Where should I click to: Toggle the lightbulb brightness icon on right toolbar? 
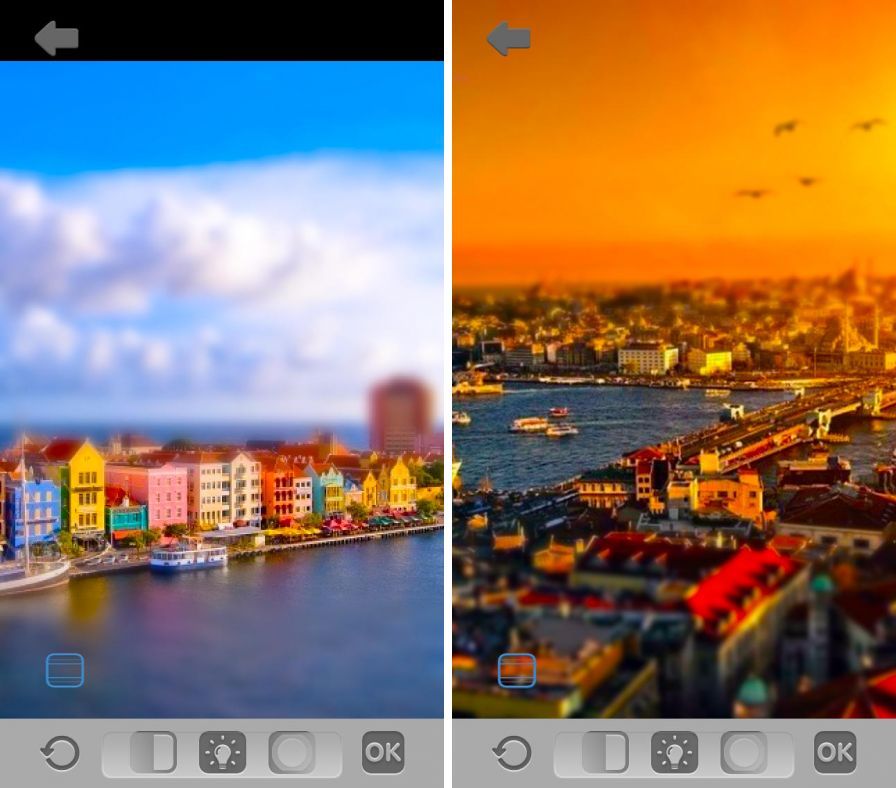(x=674, y=752)
